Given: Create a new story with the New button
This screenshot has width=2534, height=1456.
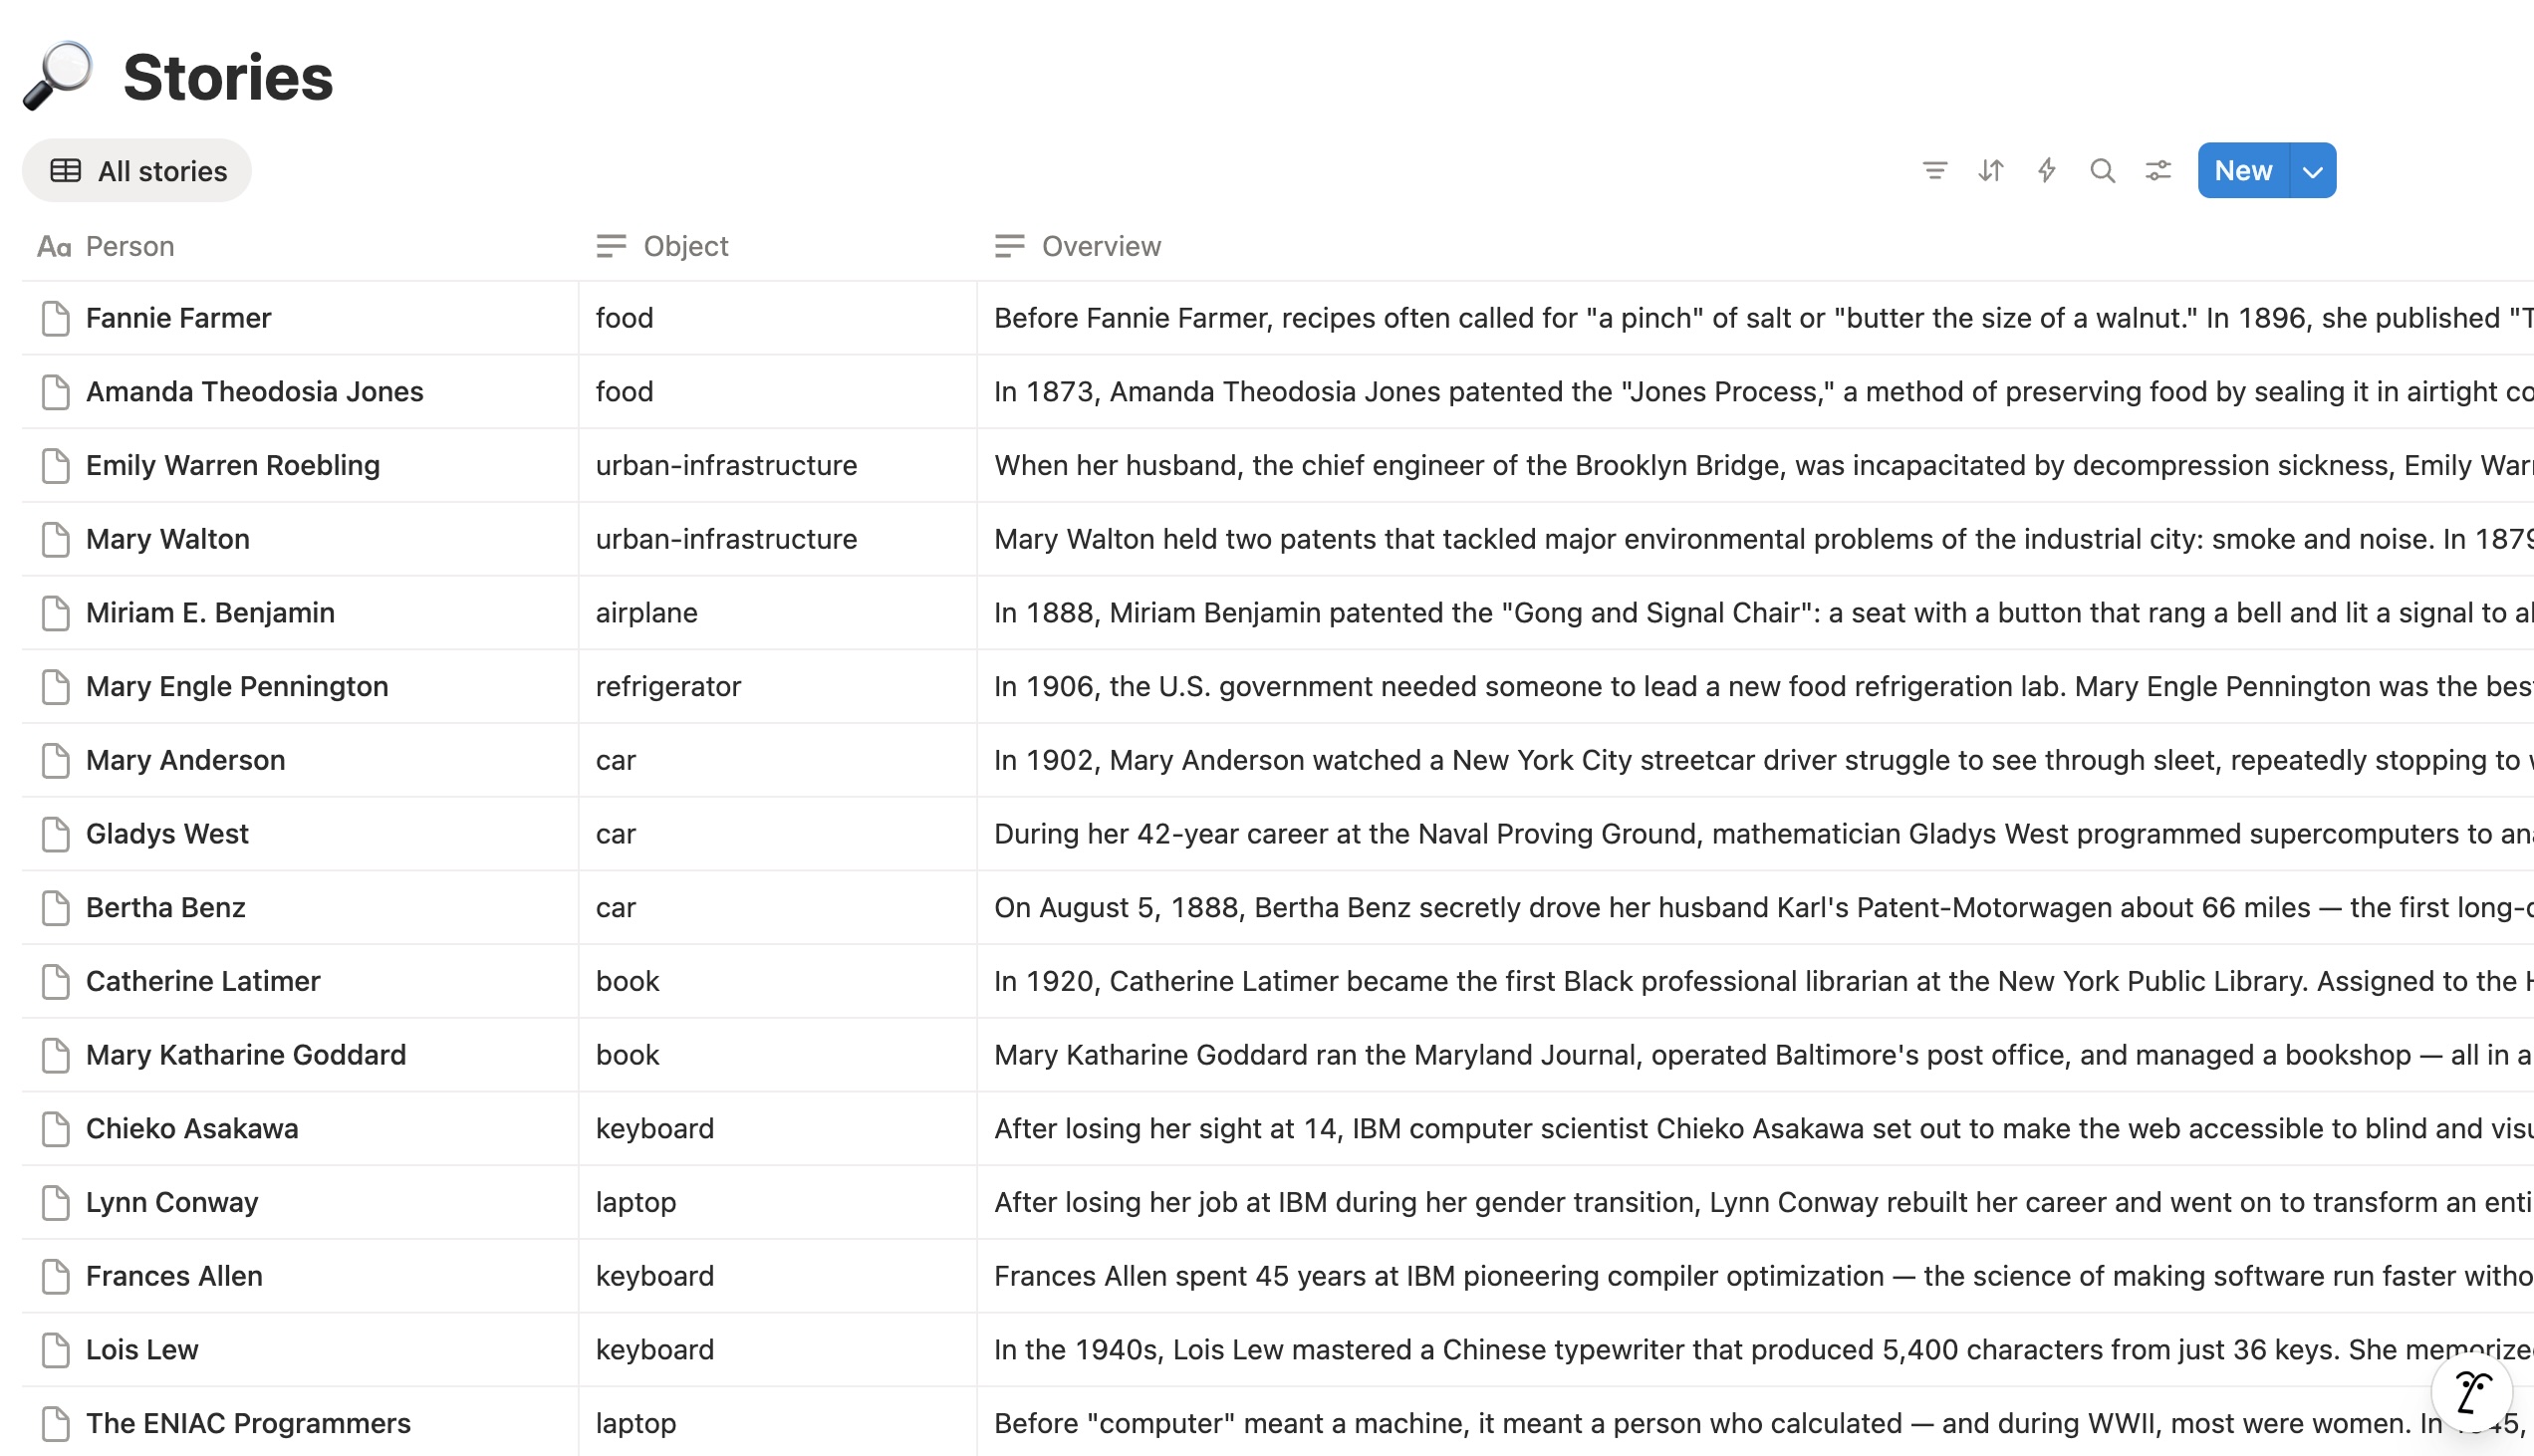Looking at the screenshot, I should 2243,171.
